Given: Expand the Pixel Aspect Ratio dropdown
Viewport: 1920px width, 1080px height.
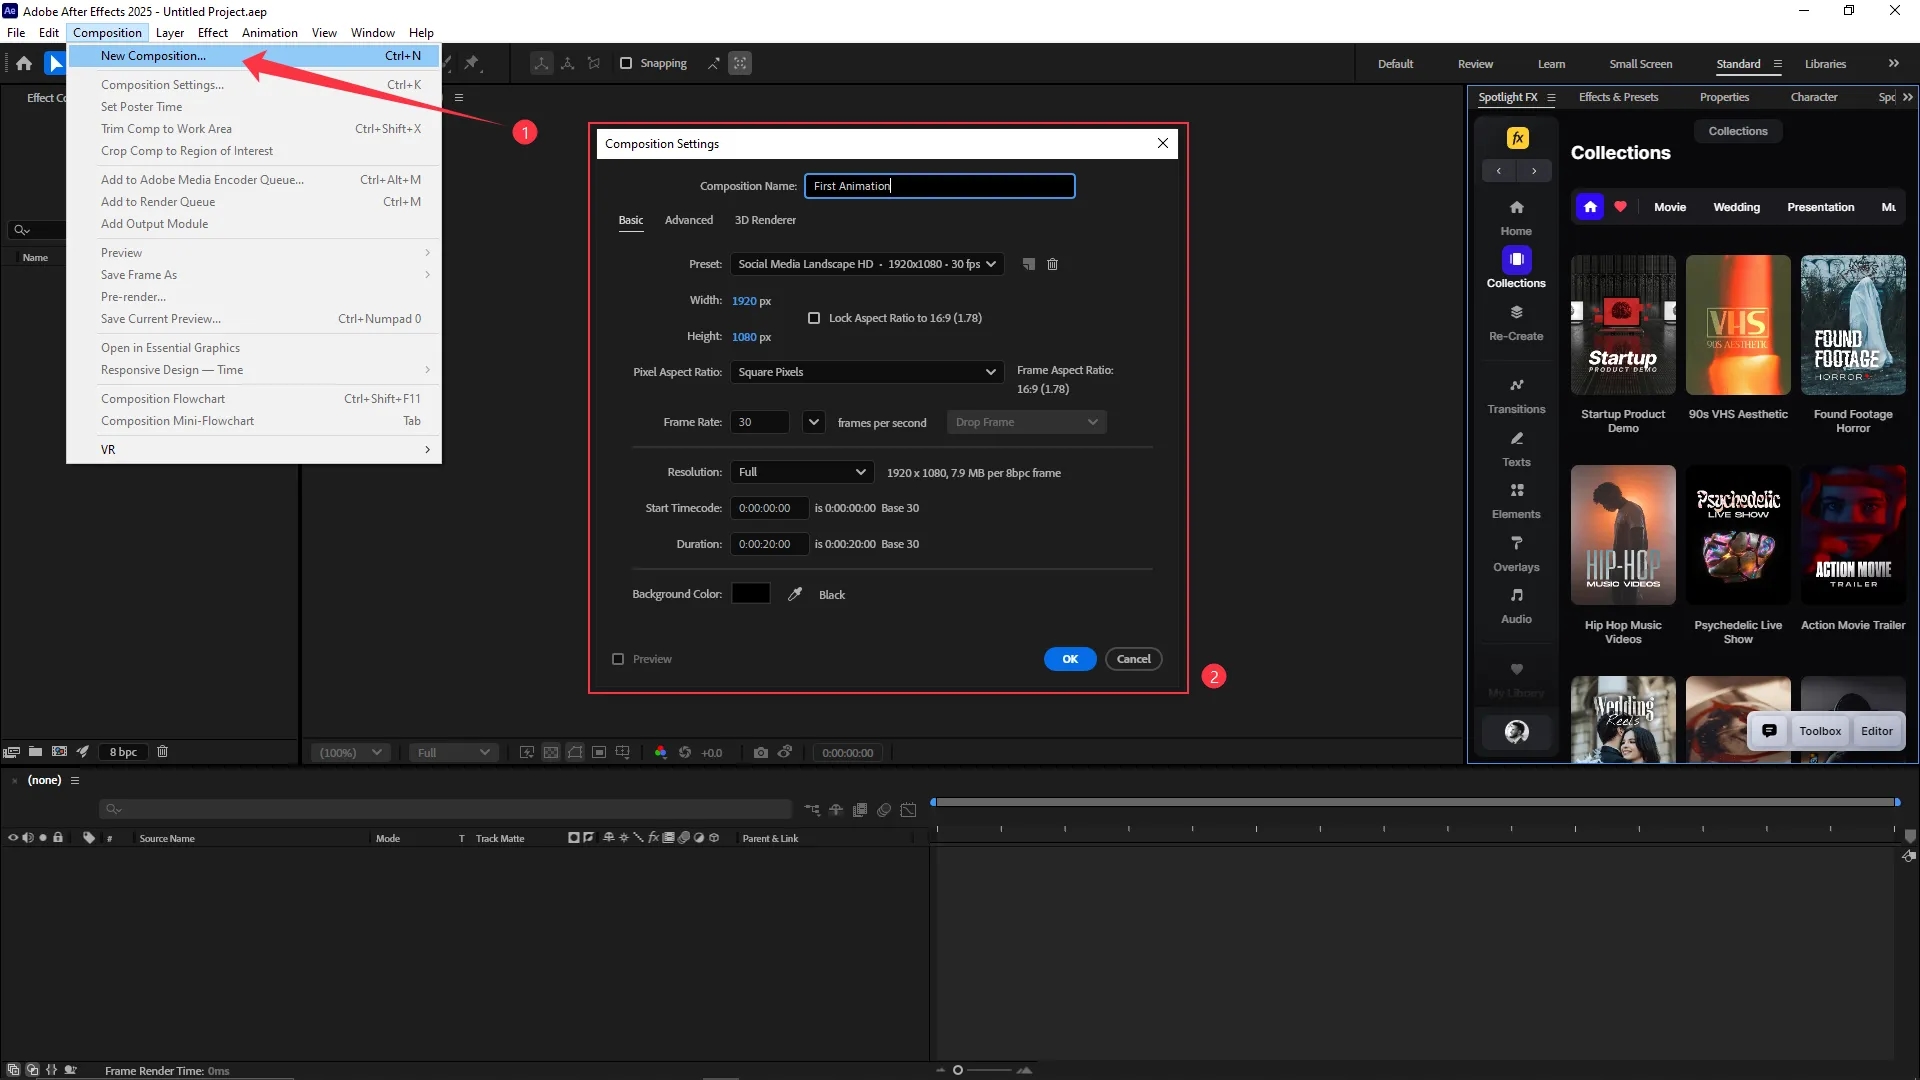Looking at the screenshot, I should tap(866, 372).
